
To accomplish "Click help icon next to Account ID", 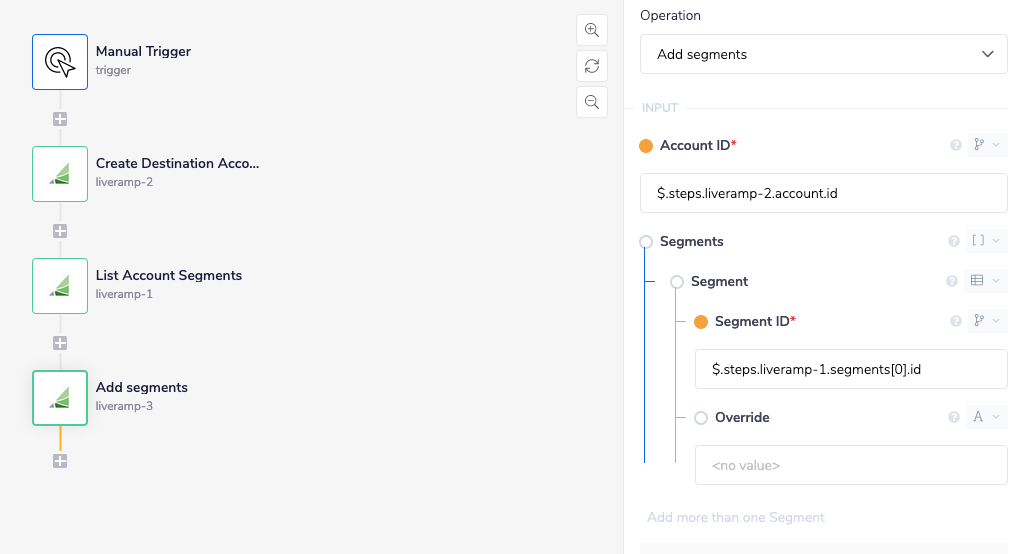I will click(x=955, y=146).
